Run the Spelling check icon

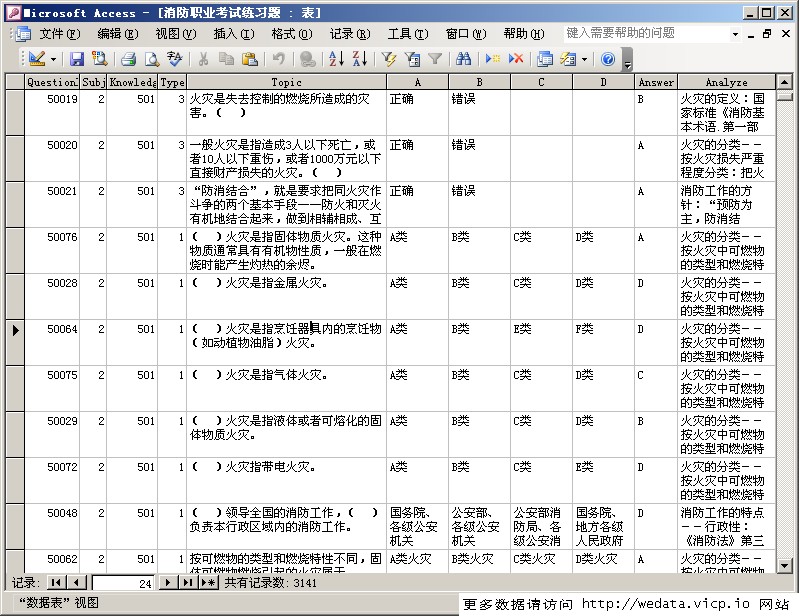coord(174,59)
